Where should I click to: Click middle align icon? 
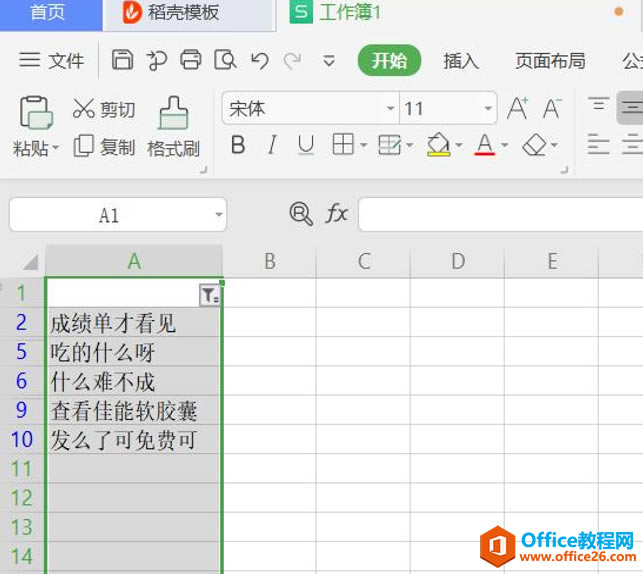coord(631,108)
